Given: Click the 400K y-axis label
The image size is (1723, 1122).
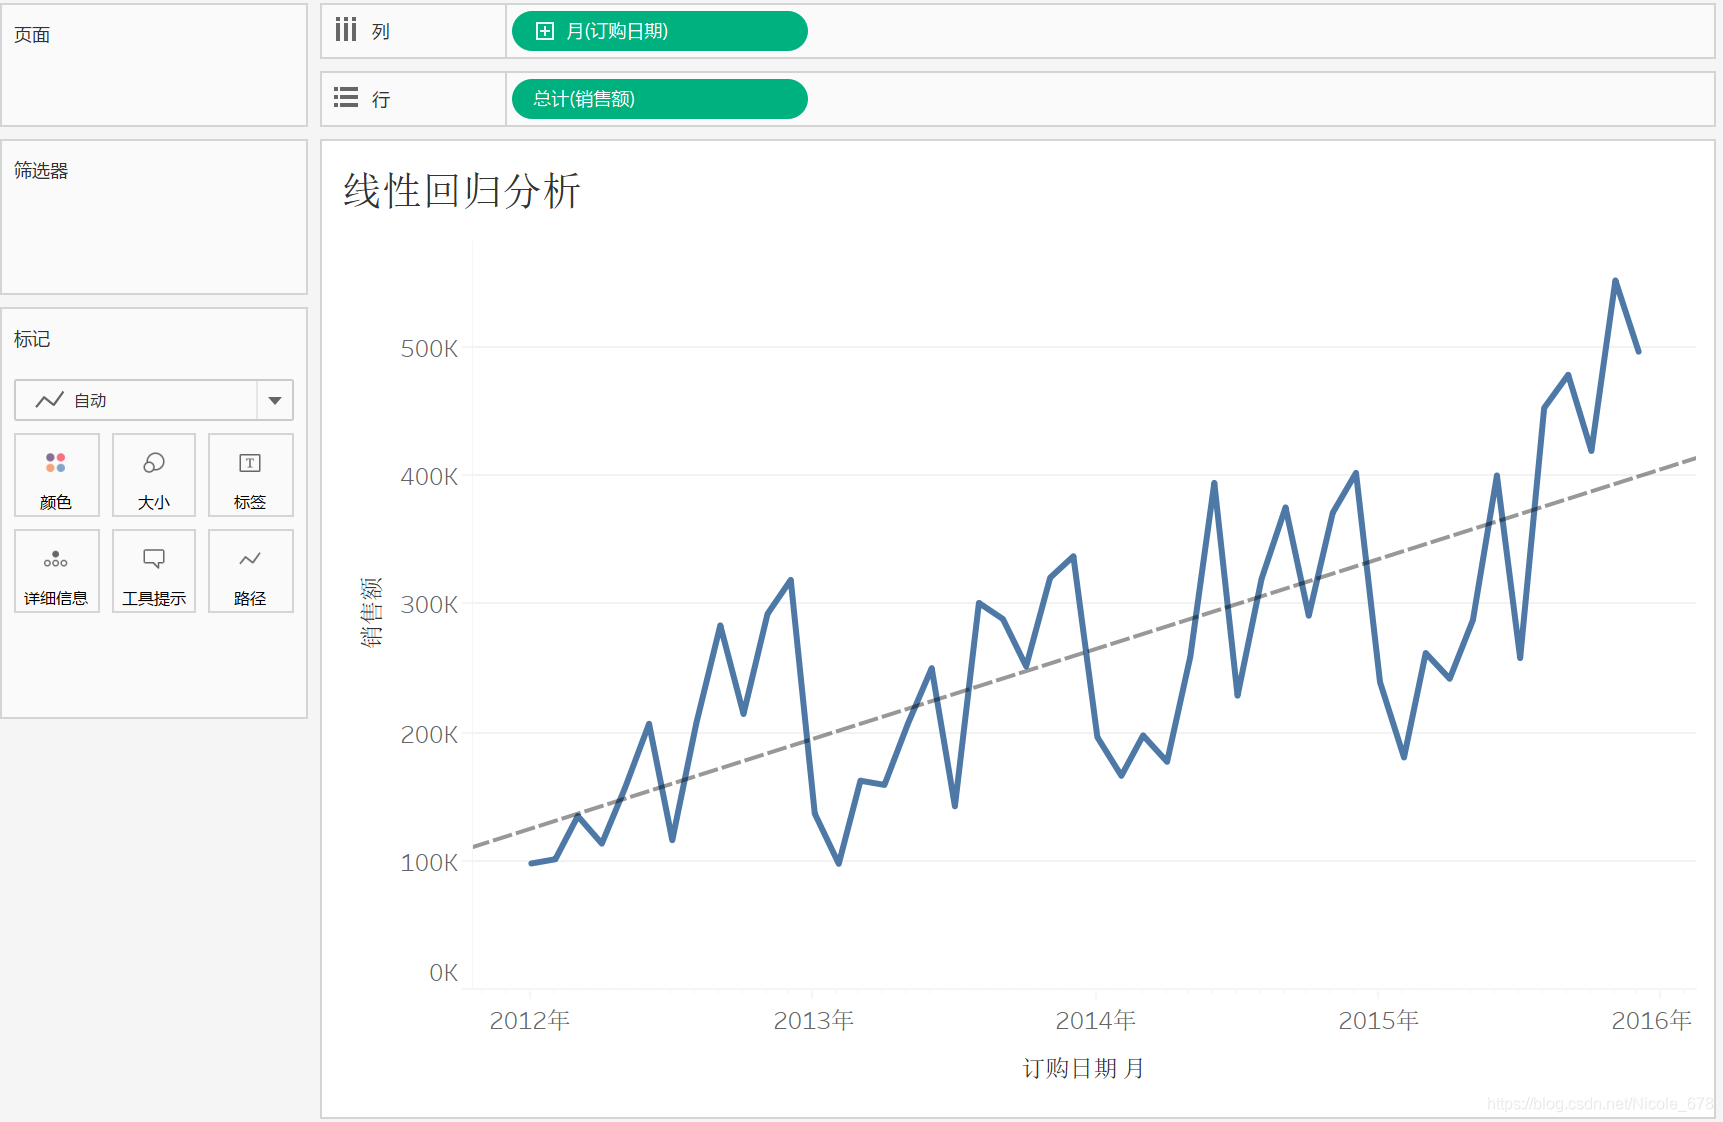Looking at the screenshot, I should 429,477.
